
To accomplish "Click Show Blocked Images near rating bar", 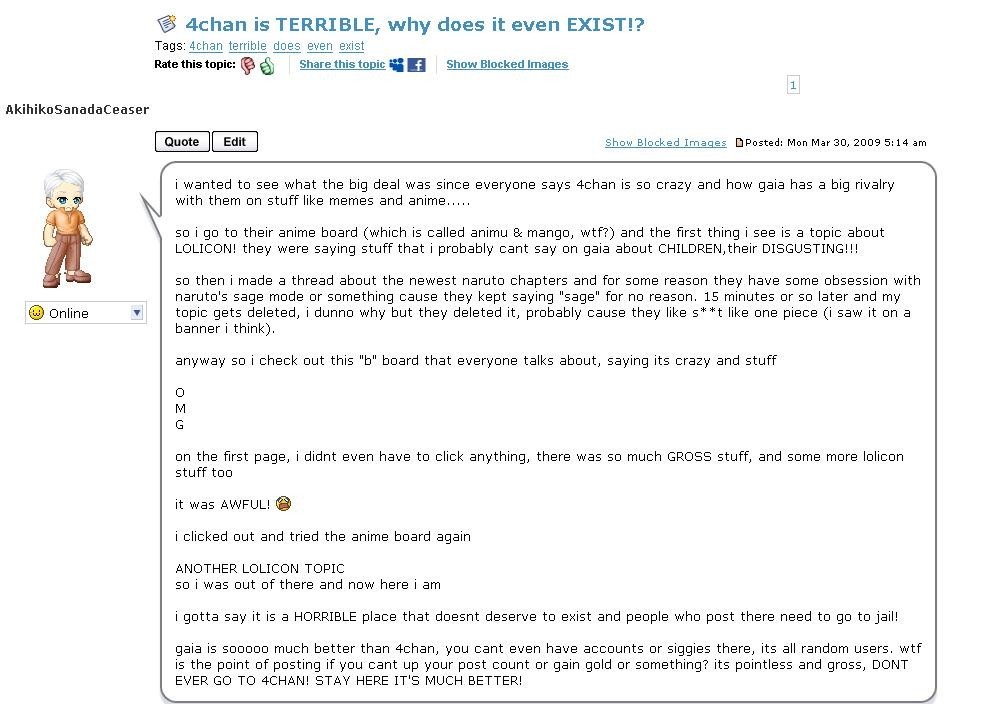I will coord(507,64).
